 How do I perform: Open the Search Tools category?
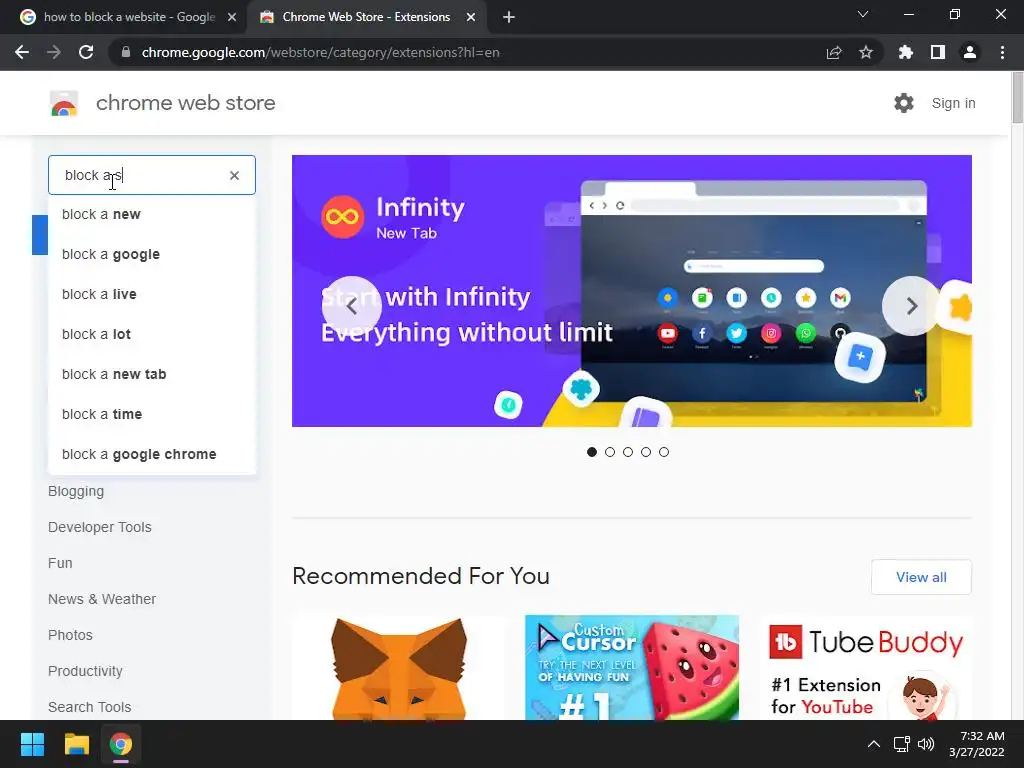point(89,707)
